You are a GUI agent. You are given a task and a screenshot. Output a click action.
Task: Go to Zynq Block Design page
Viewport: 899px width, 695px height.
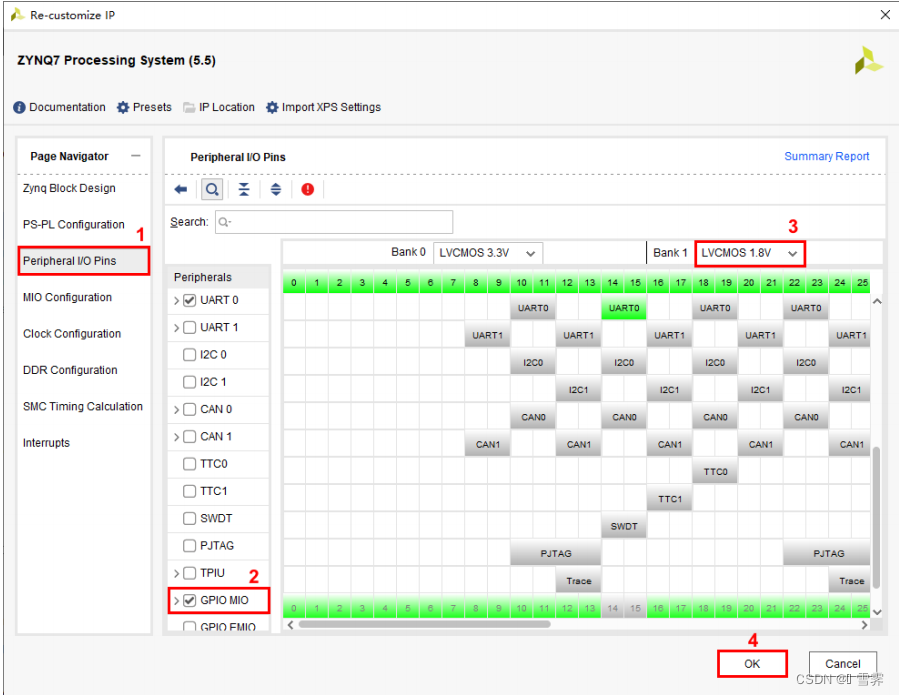pyautogui.click(x=69, y=188)
